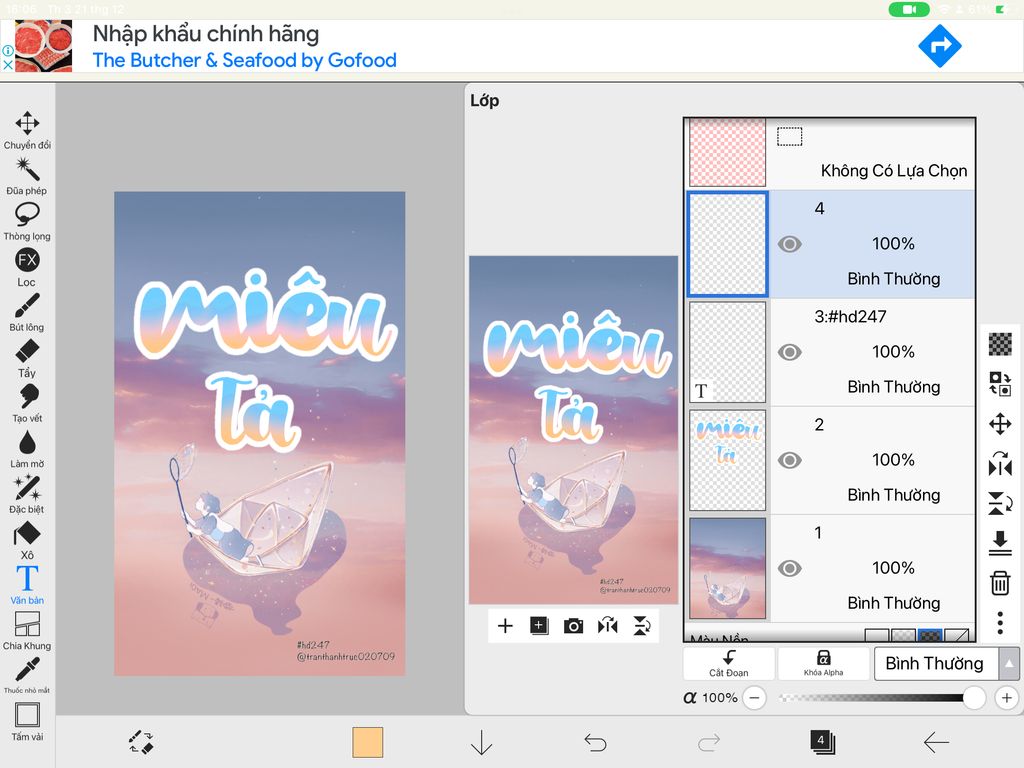
Task: Add a new layer with plus icon
Action: (x=505, y=626)
